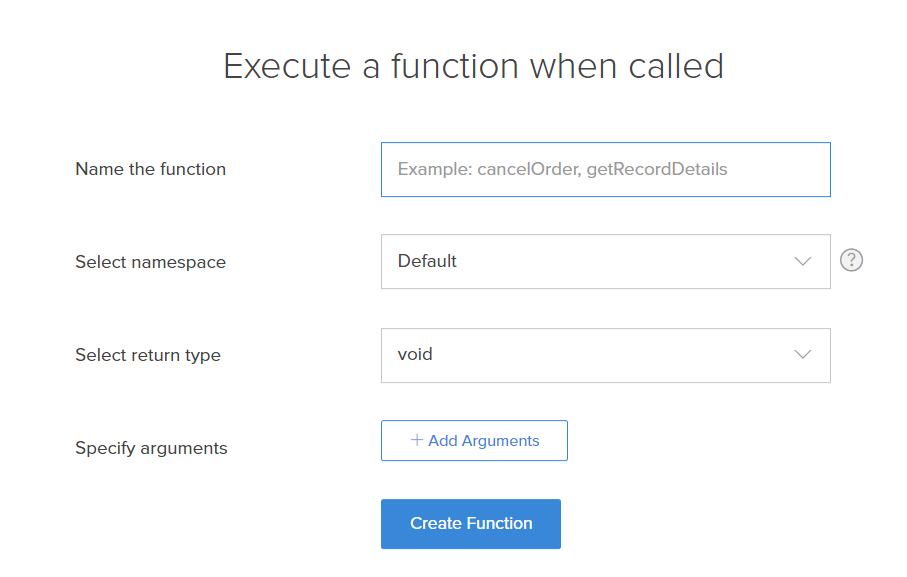Click the 'Example: cancelOrder' placeholder text
Screen dimensions: 907x577
pyautogui.click(x=489, y=169)
